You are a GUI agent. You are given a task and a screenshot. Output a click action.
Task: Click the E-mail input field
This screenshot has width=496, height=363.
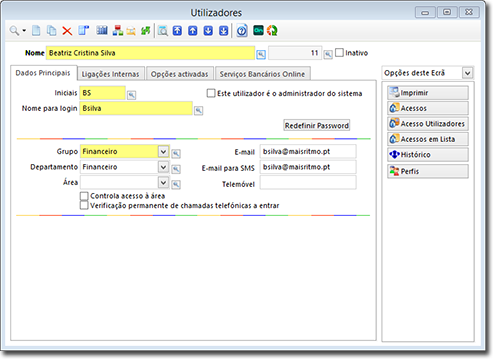pyautogui.click(x=308, y=152)
